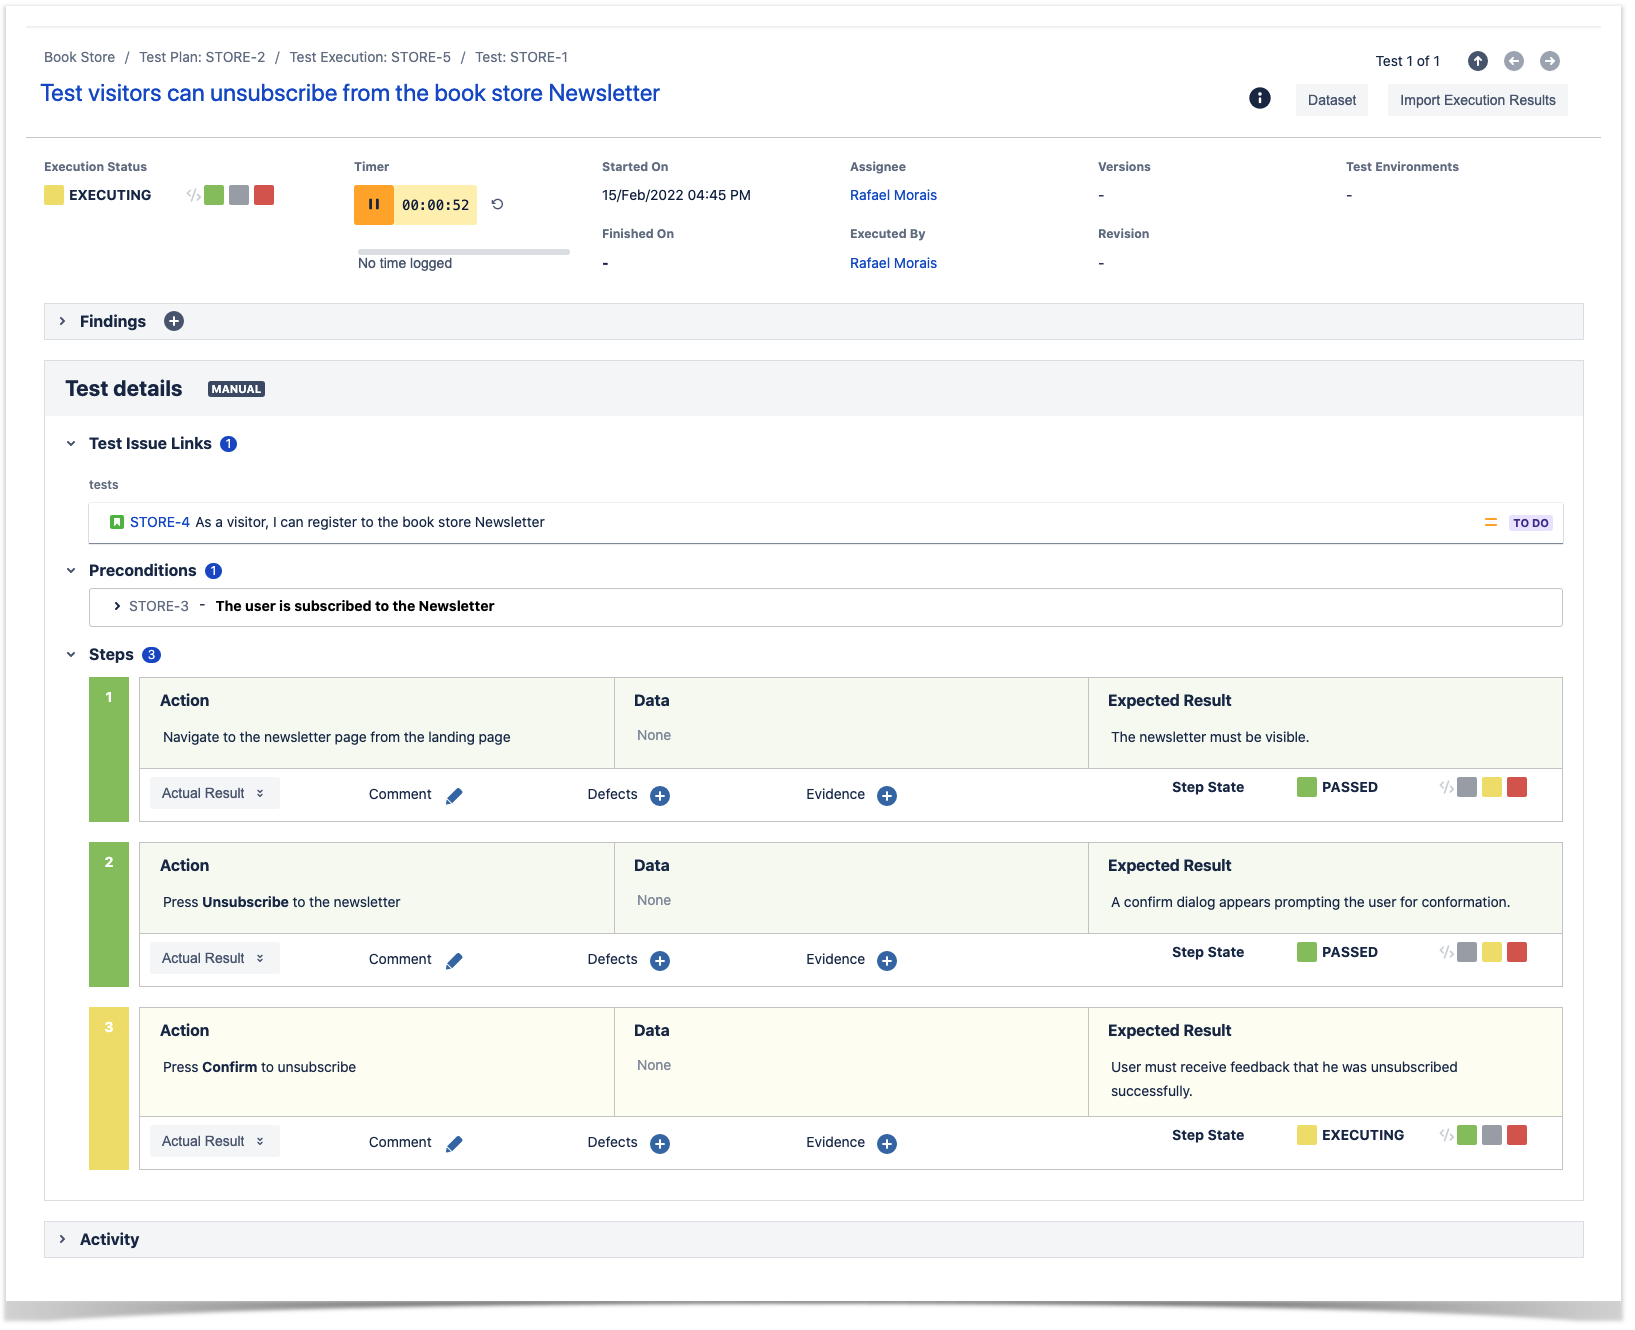The height and width of the screenshot is (1330, 1635).
Task: Mark step 2 as yellow EXECUTING
Action: [x=1492, y=952]
